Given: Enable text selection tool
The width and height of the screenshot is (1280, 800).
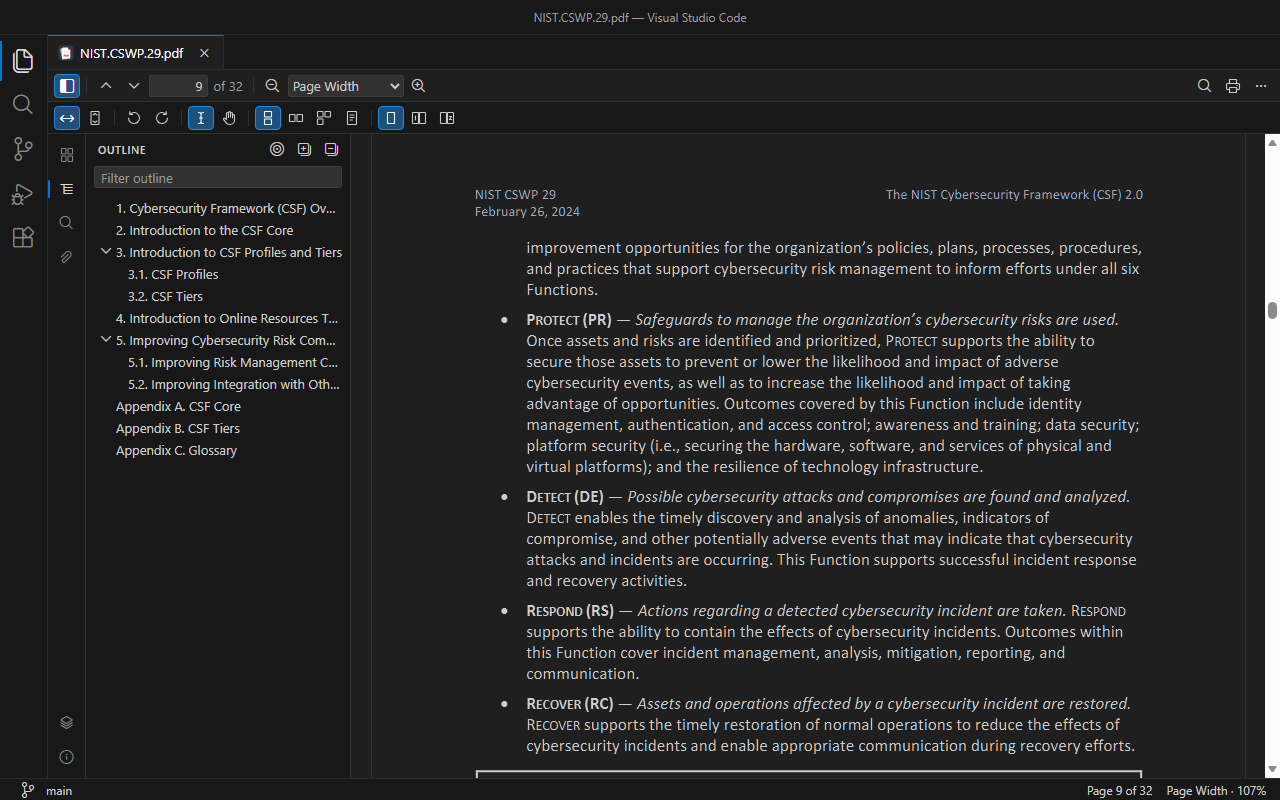Looking at the screenshot, I should (x=201, y=118).
